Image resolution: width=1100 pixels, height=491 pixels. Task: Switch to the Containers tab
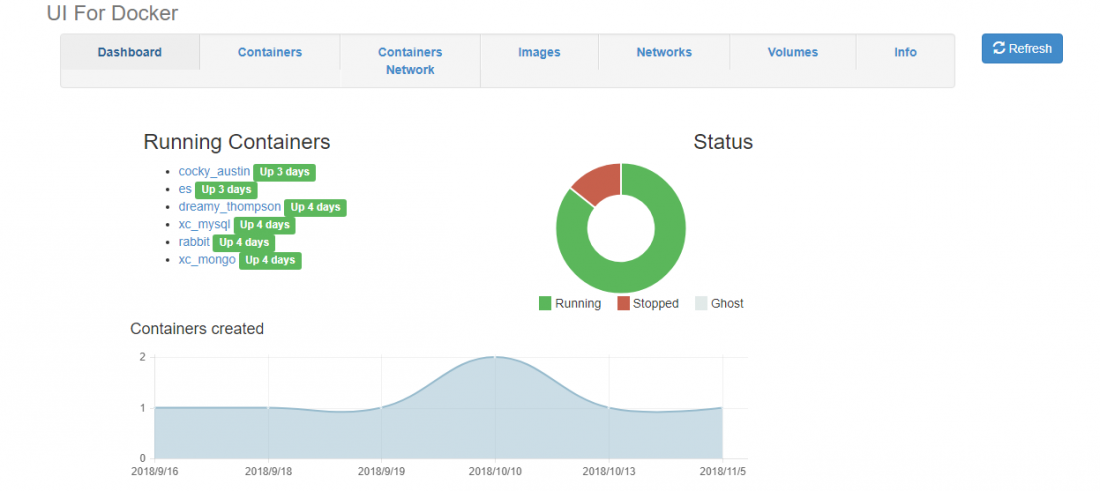269,52
